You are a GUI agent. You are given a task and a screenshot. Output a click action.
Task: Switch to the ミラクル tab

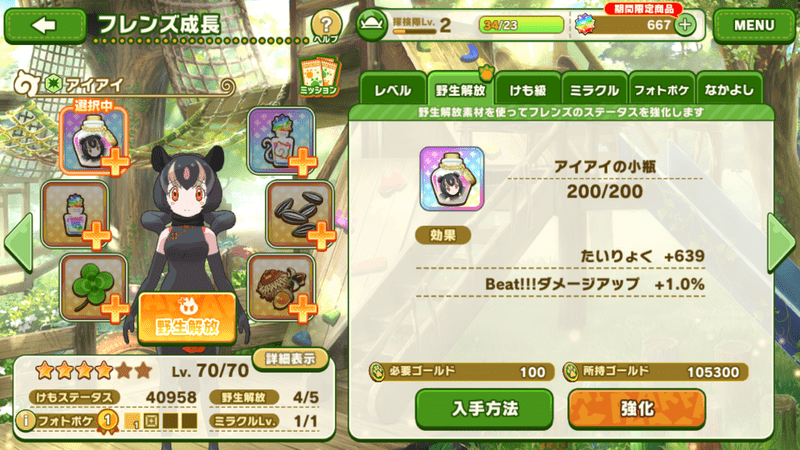coord(594,90)
